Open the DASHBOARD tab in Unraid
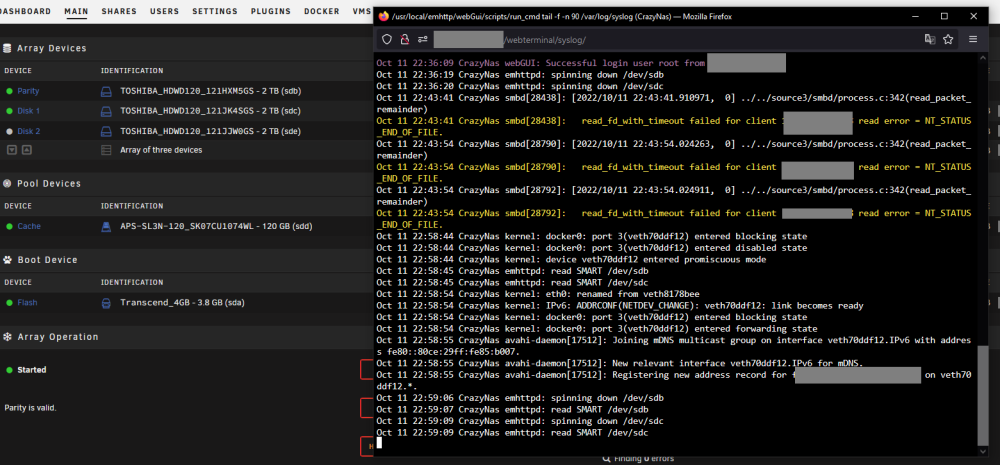This screenshot has width=1000, height=465. click(26, 11)
